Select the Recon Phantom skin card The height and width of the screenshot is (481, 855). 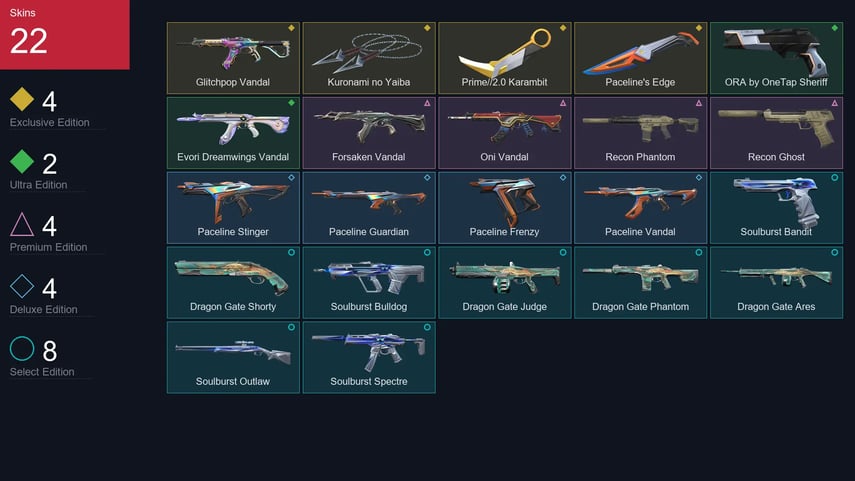[641, 133]
